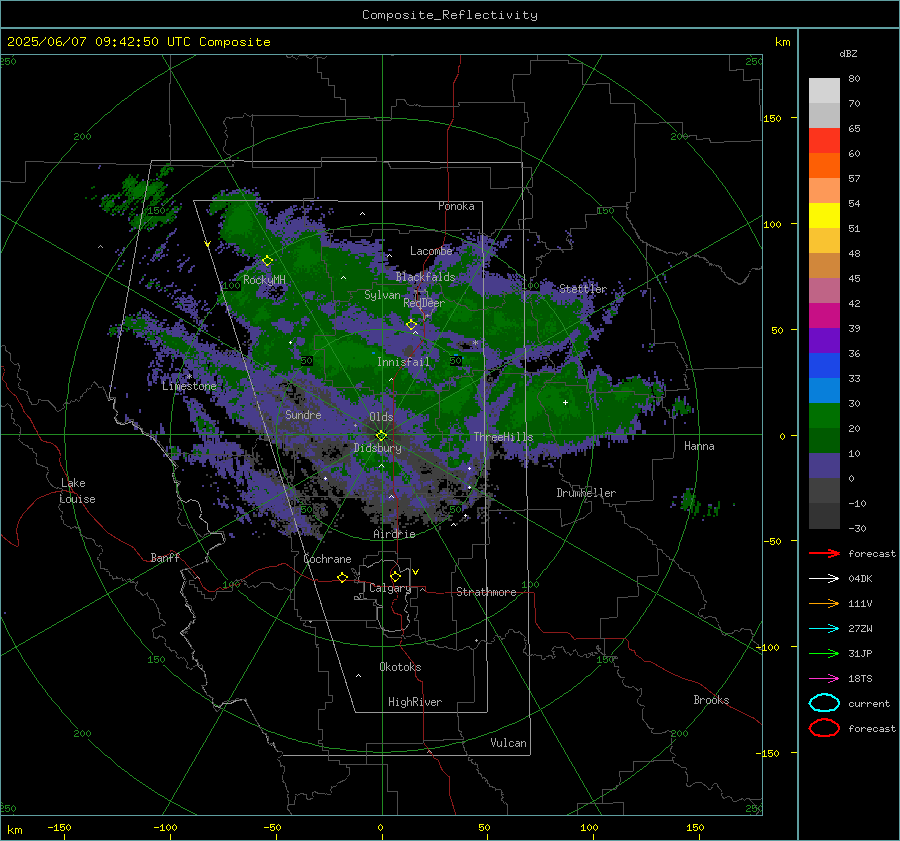The width and height of the screenshot is (900, 841).
Task: Click the Calgary city label
Action: [390, 588]
